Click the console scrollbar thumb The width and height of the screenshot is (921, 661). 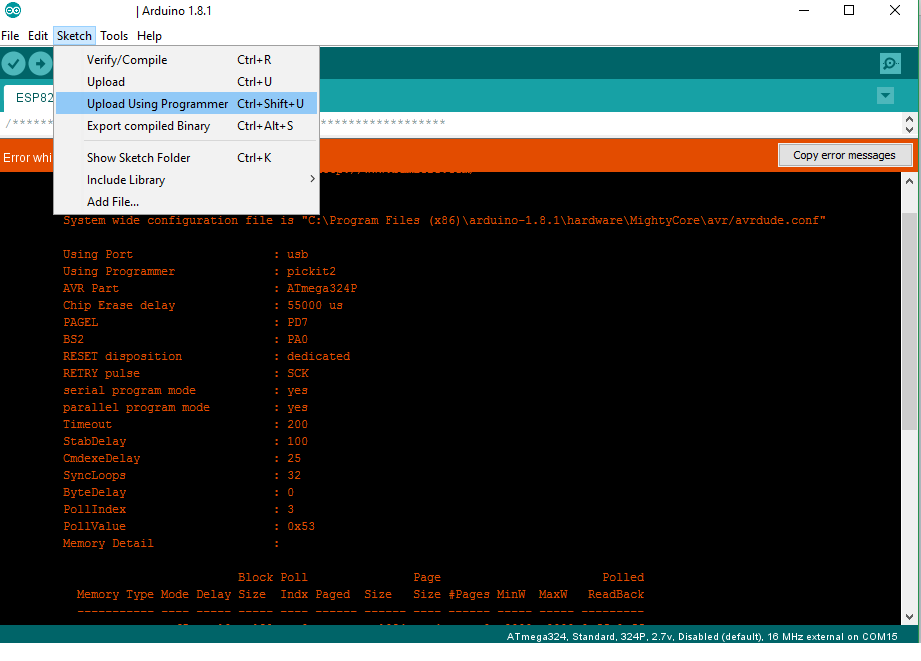(909, 321)
